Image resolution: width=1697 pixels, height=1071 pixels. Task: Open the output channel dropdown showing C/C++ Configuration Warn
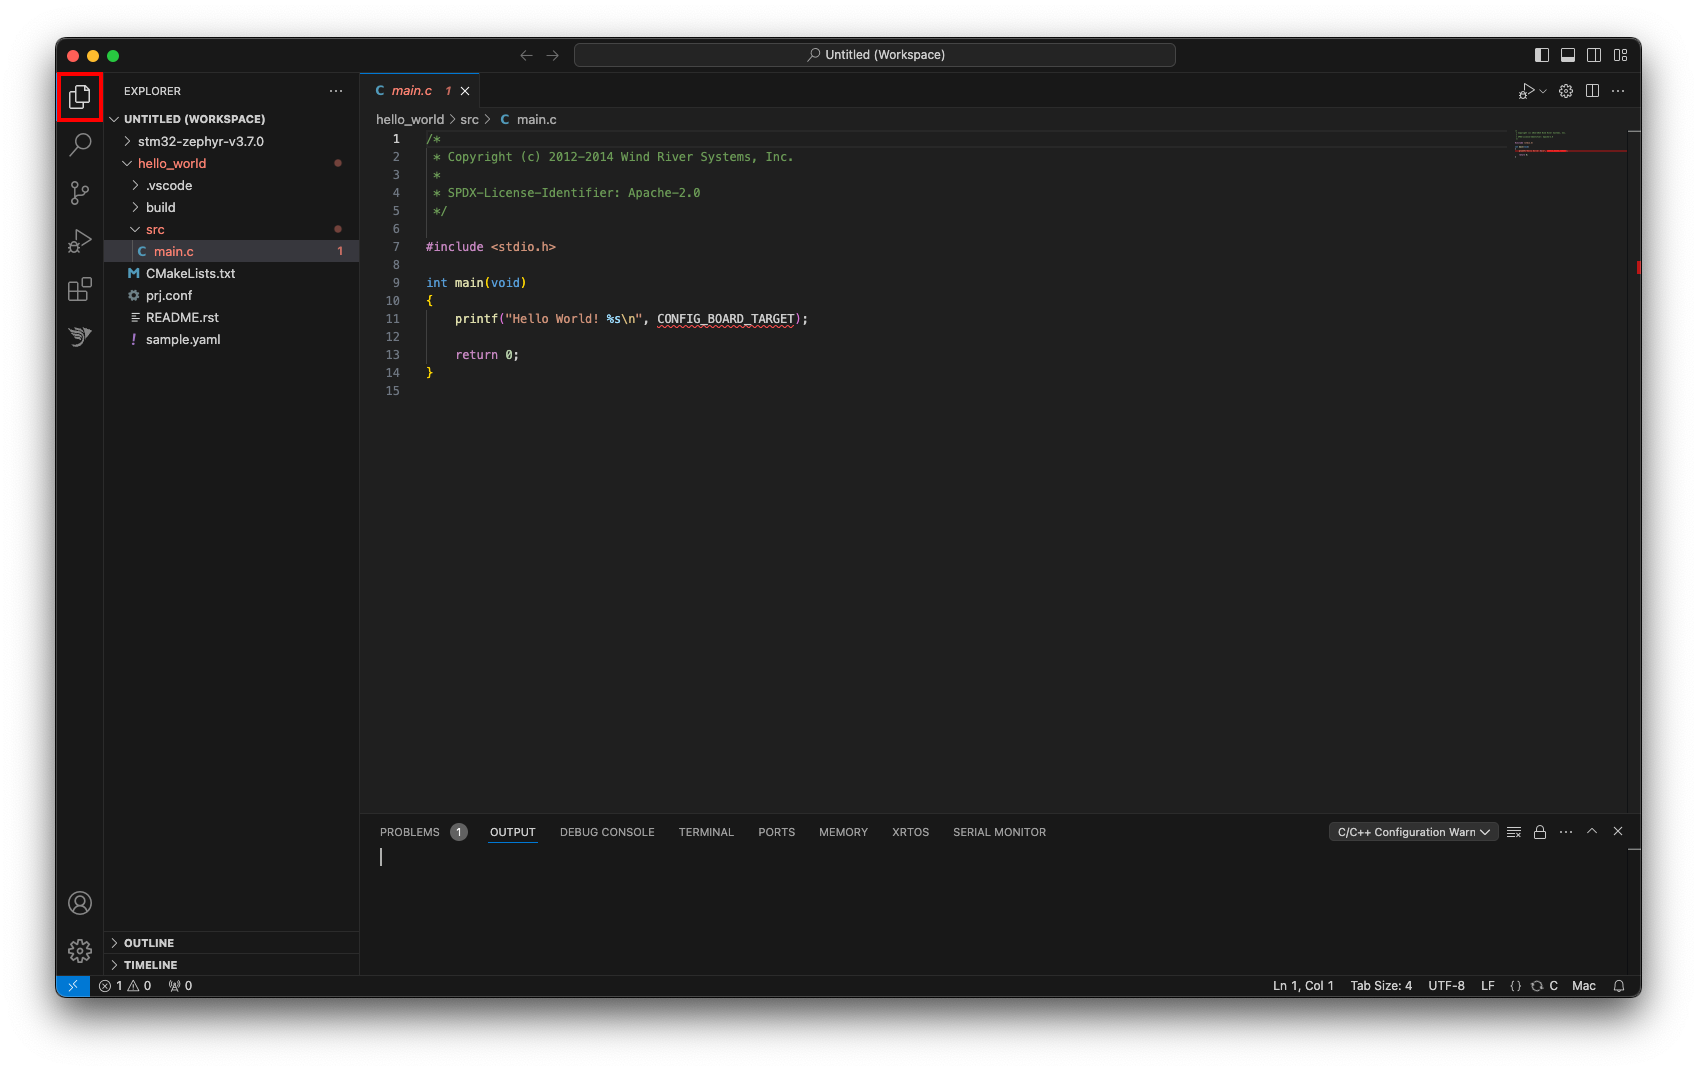pos(1412,831)
